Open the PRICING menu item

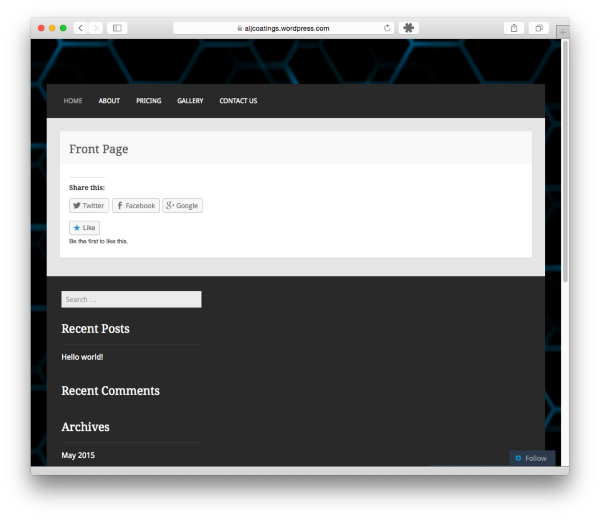point(149,101)
